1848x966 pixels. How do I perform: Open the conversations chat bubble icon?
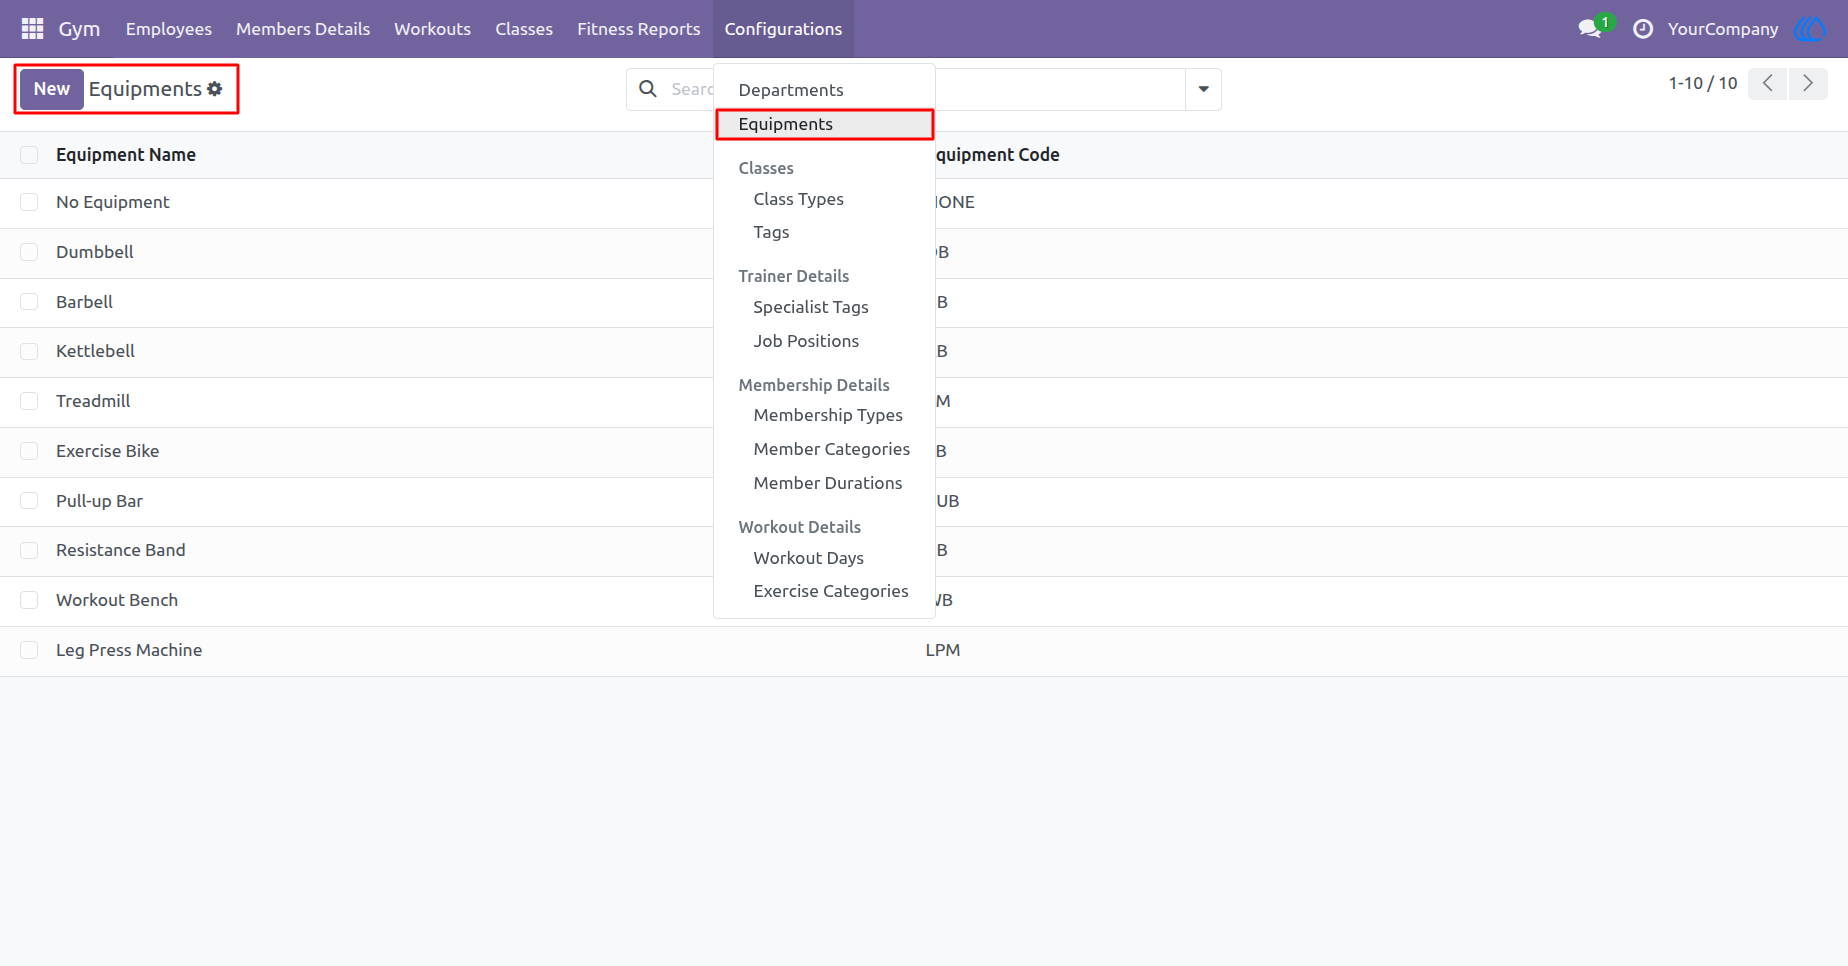pyautogui.click(x=1590, y=29)
